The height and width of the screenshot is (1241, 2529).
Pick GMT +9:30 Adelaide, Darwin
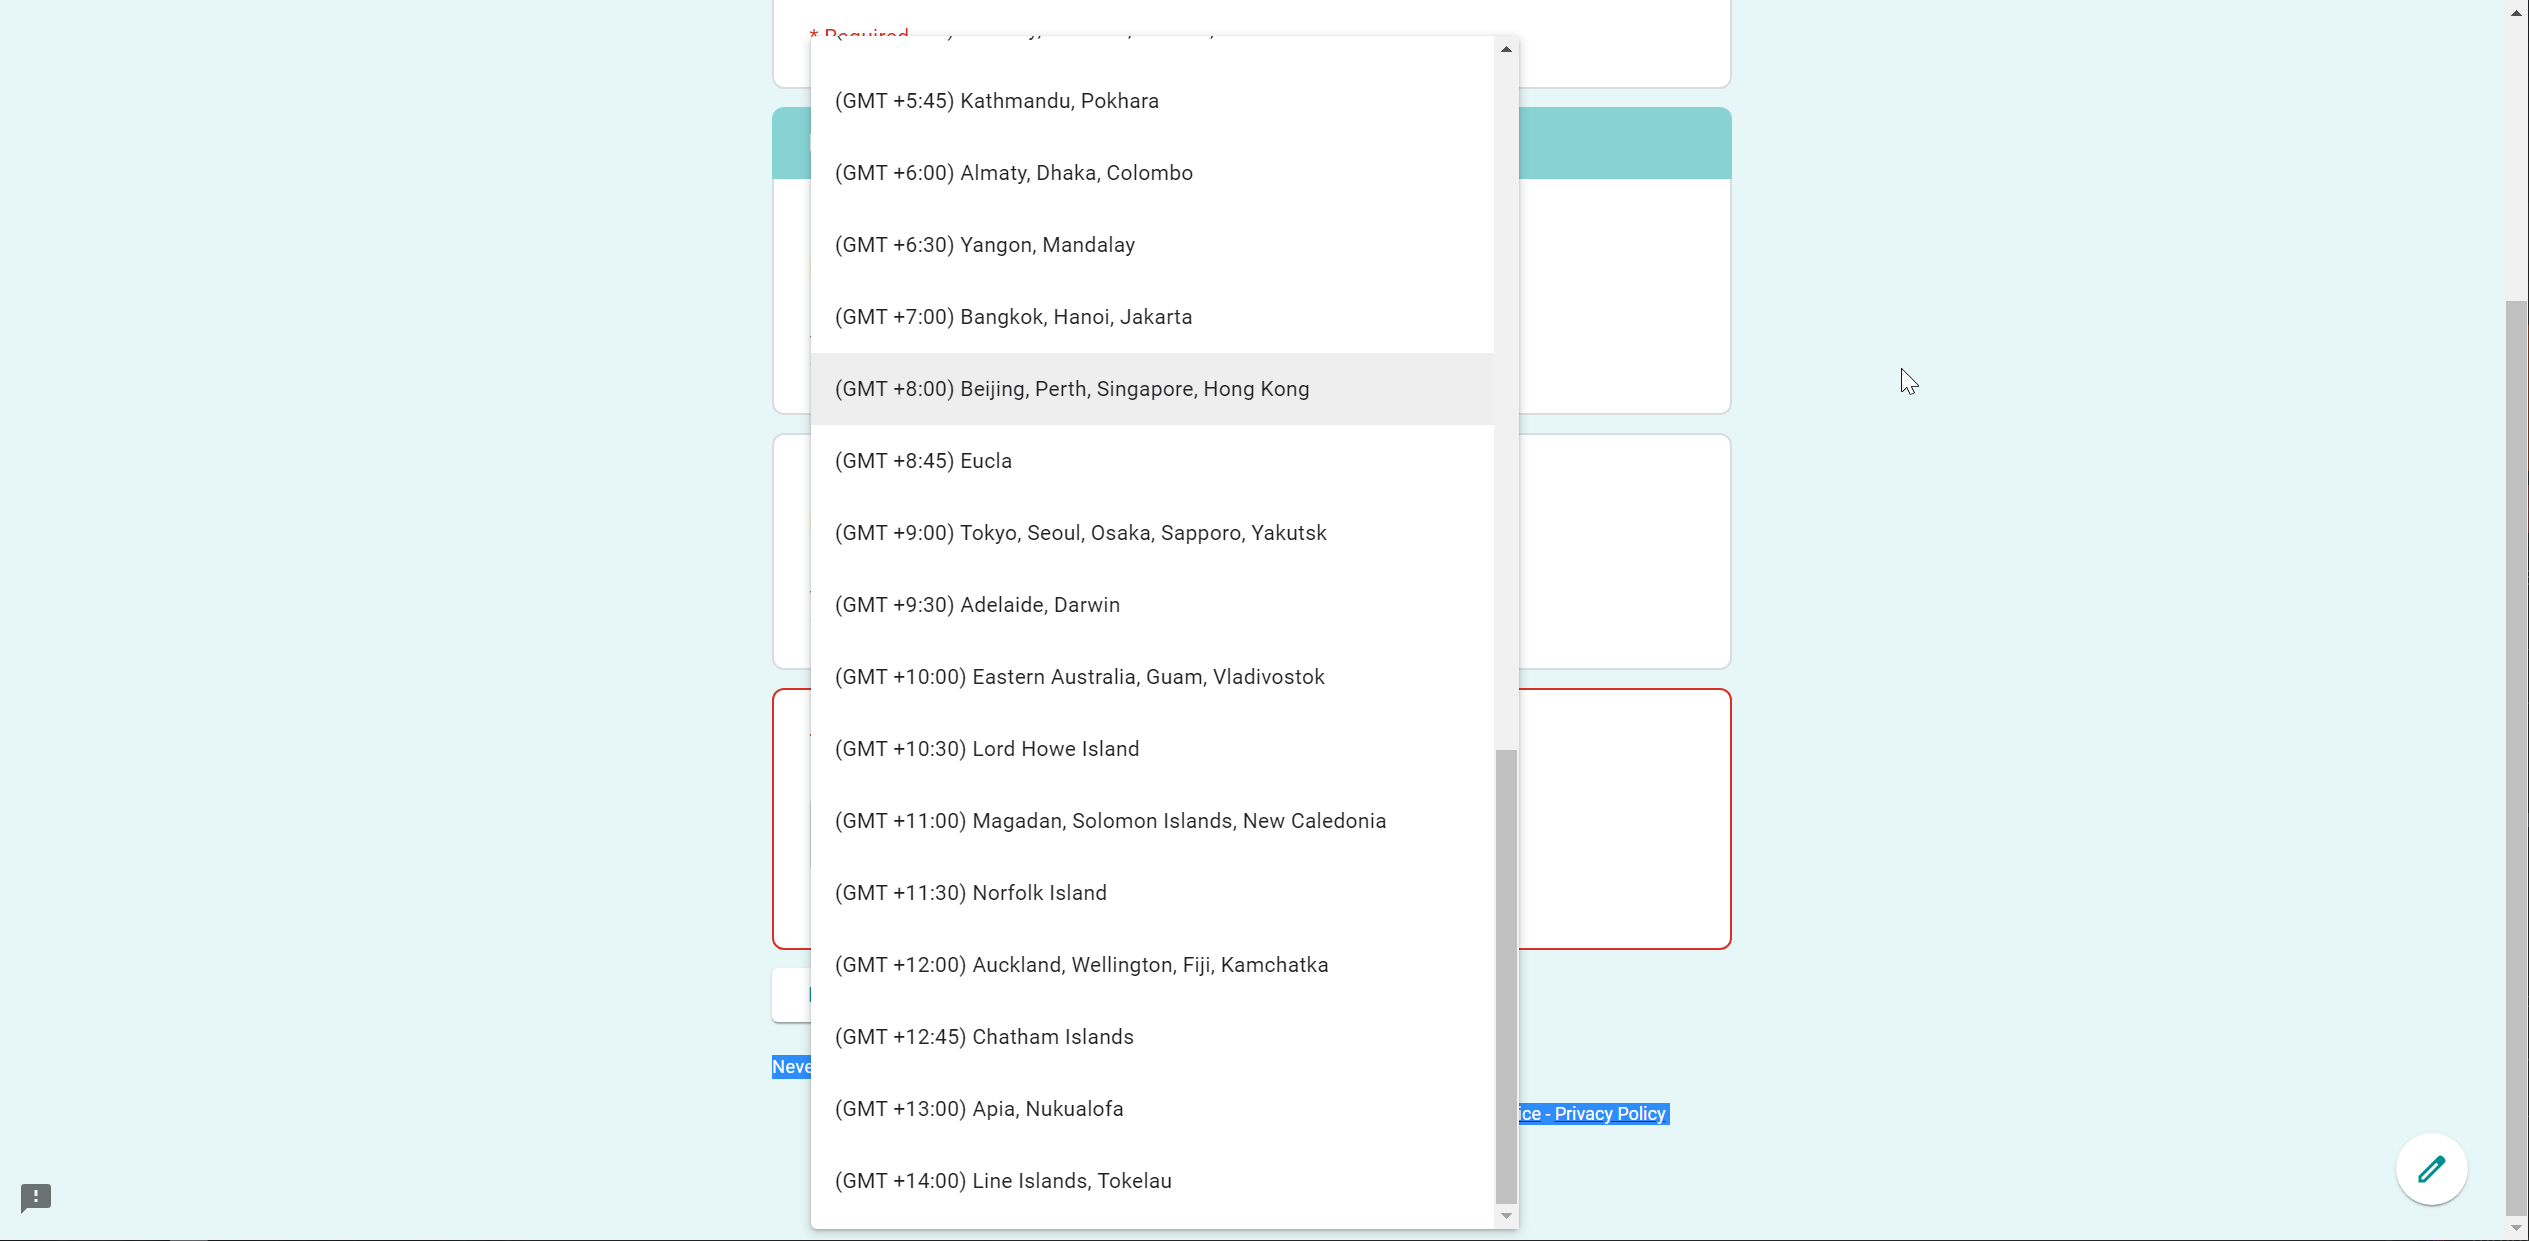click(x=977, y=605)
